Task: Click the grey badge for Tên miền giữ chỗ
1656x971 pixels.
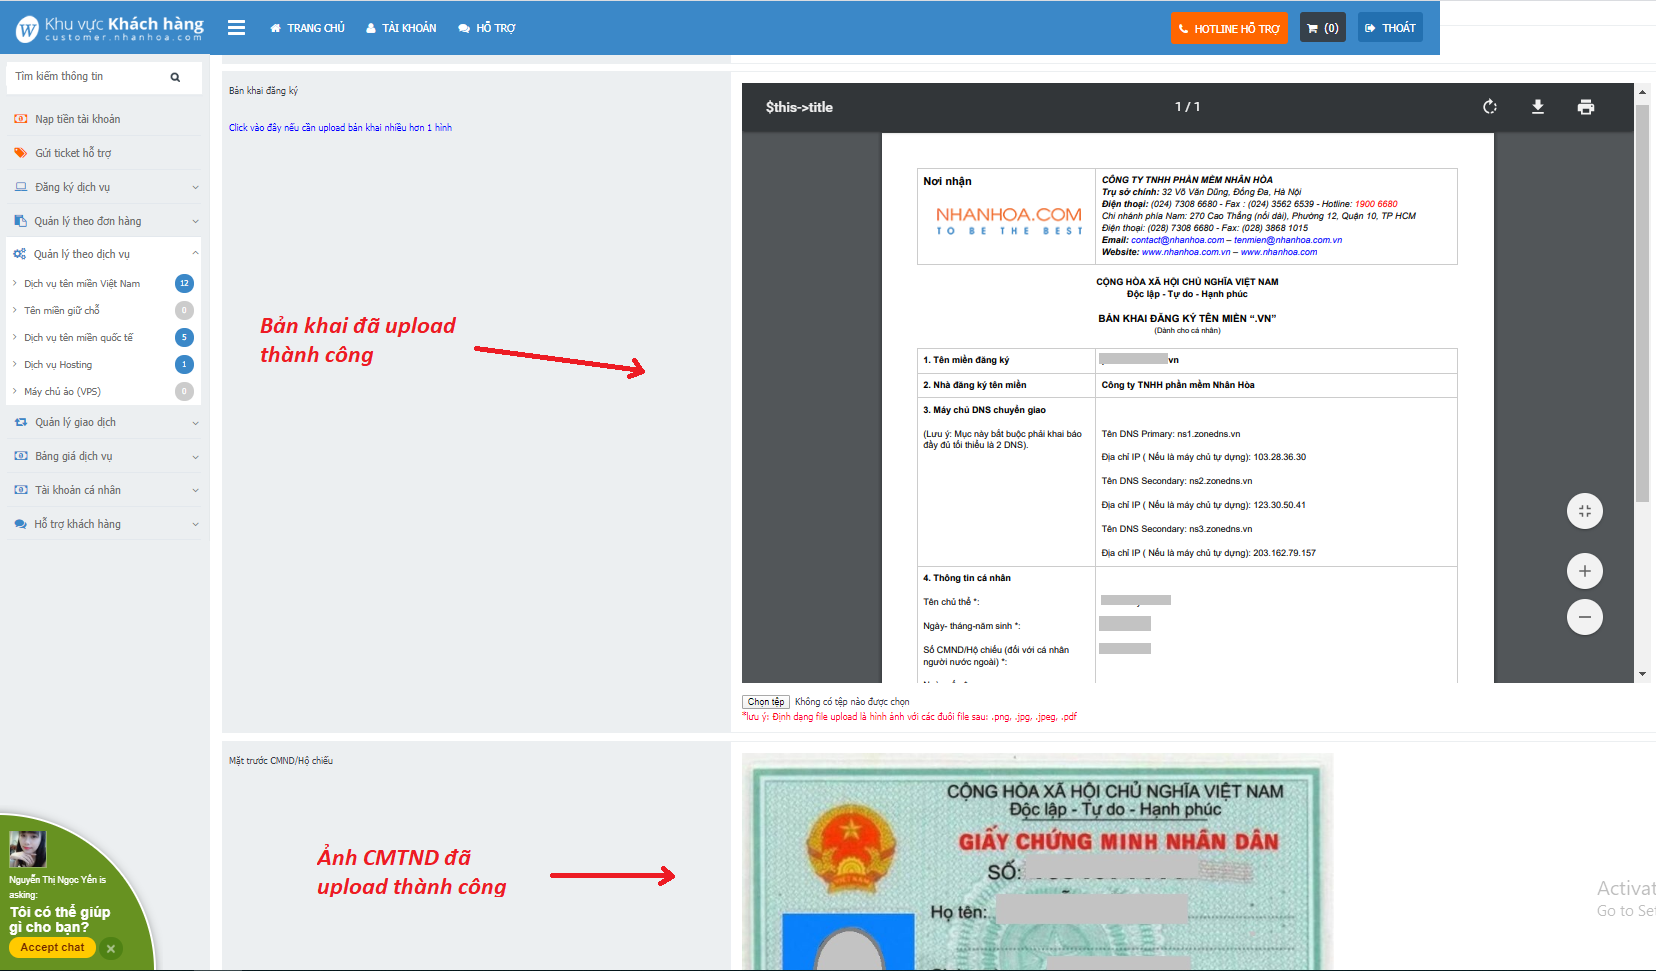Action: tap(184, 310)
